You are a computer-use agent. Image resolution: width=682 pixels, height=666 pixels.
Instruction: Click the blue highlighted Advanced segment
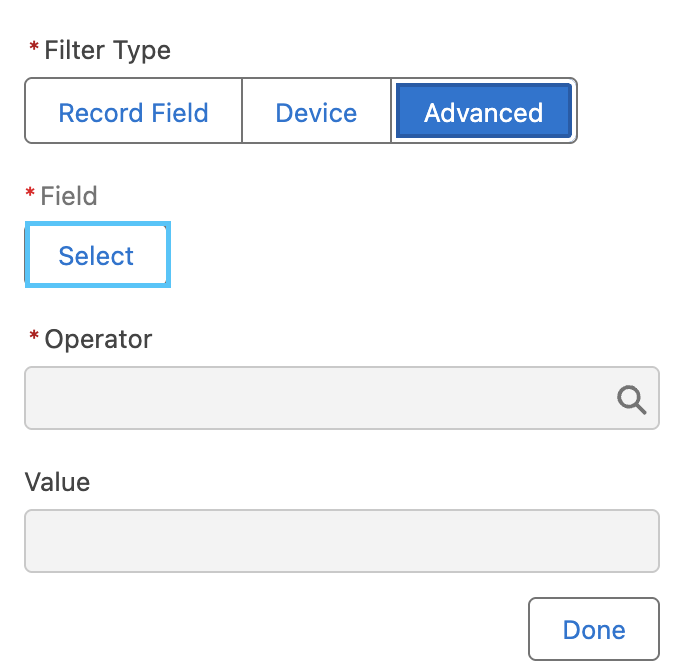(x=483, y=113)
